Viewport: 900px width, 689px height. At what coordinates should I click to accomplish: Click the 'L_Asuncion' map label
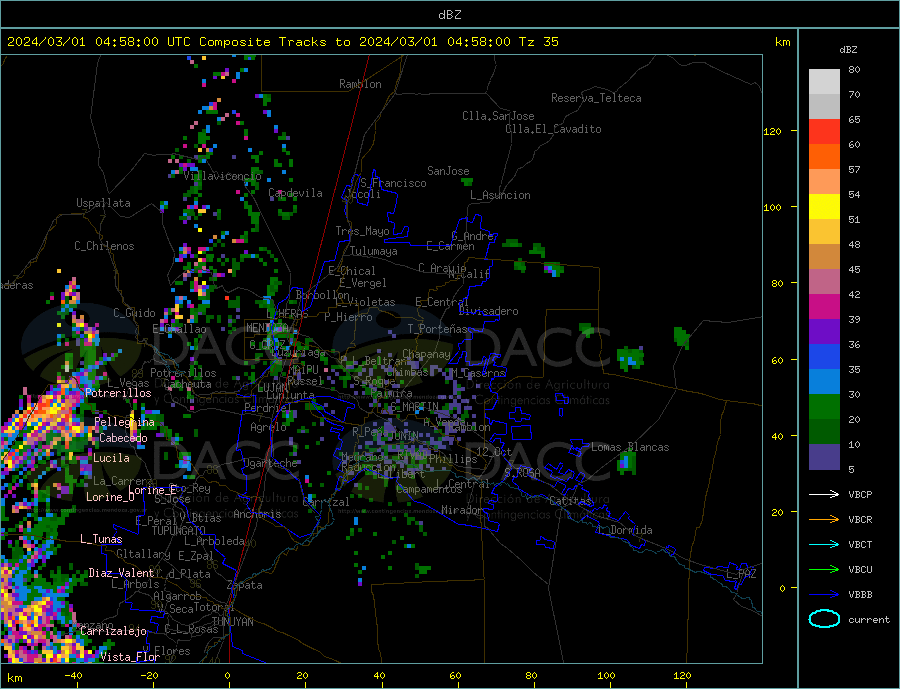(500, 195)
